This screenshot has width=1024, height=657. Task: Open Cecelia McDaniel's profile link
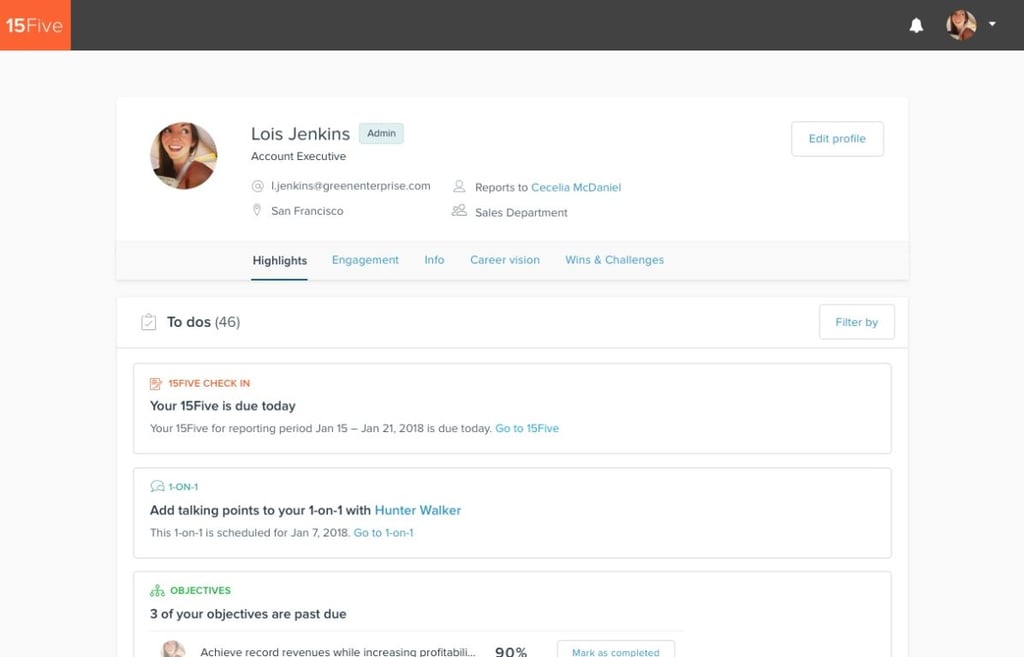576,187
